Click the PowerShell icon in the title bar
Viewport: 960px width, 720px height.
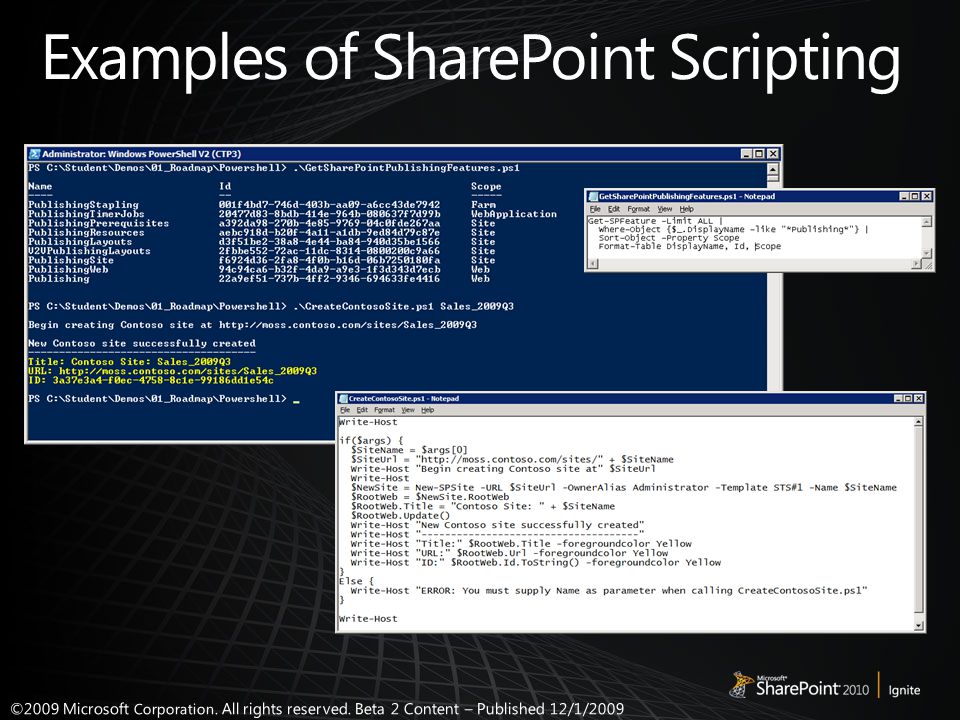[35, 154]
